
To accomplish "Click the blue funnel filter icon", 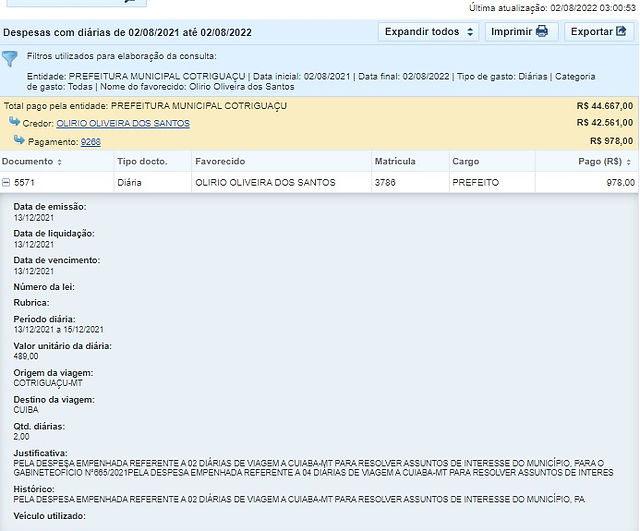I will pos(10,58).
